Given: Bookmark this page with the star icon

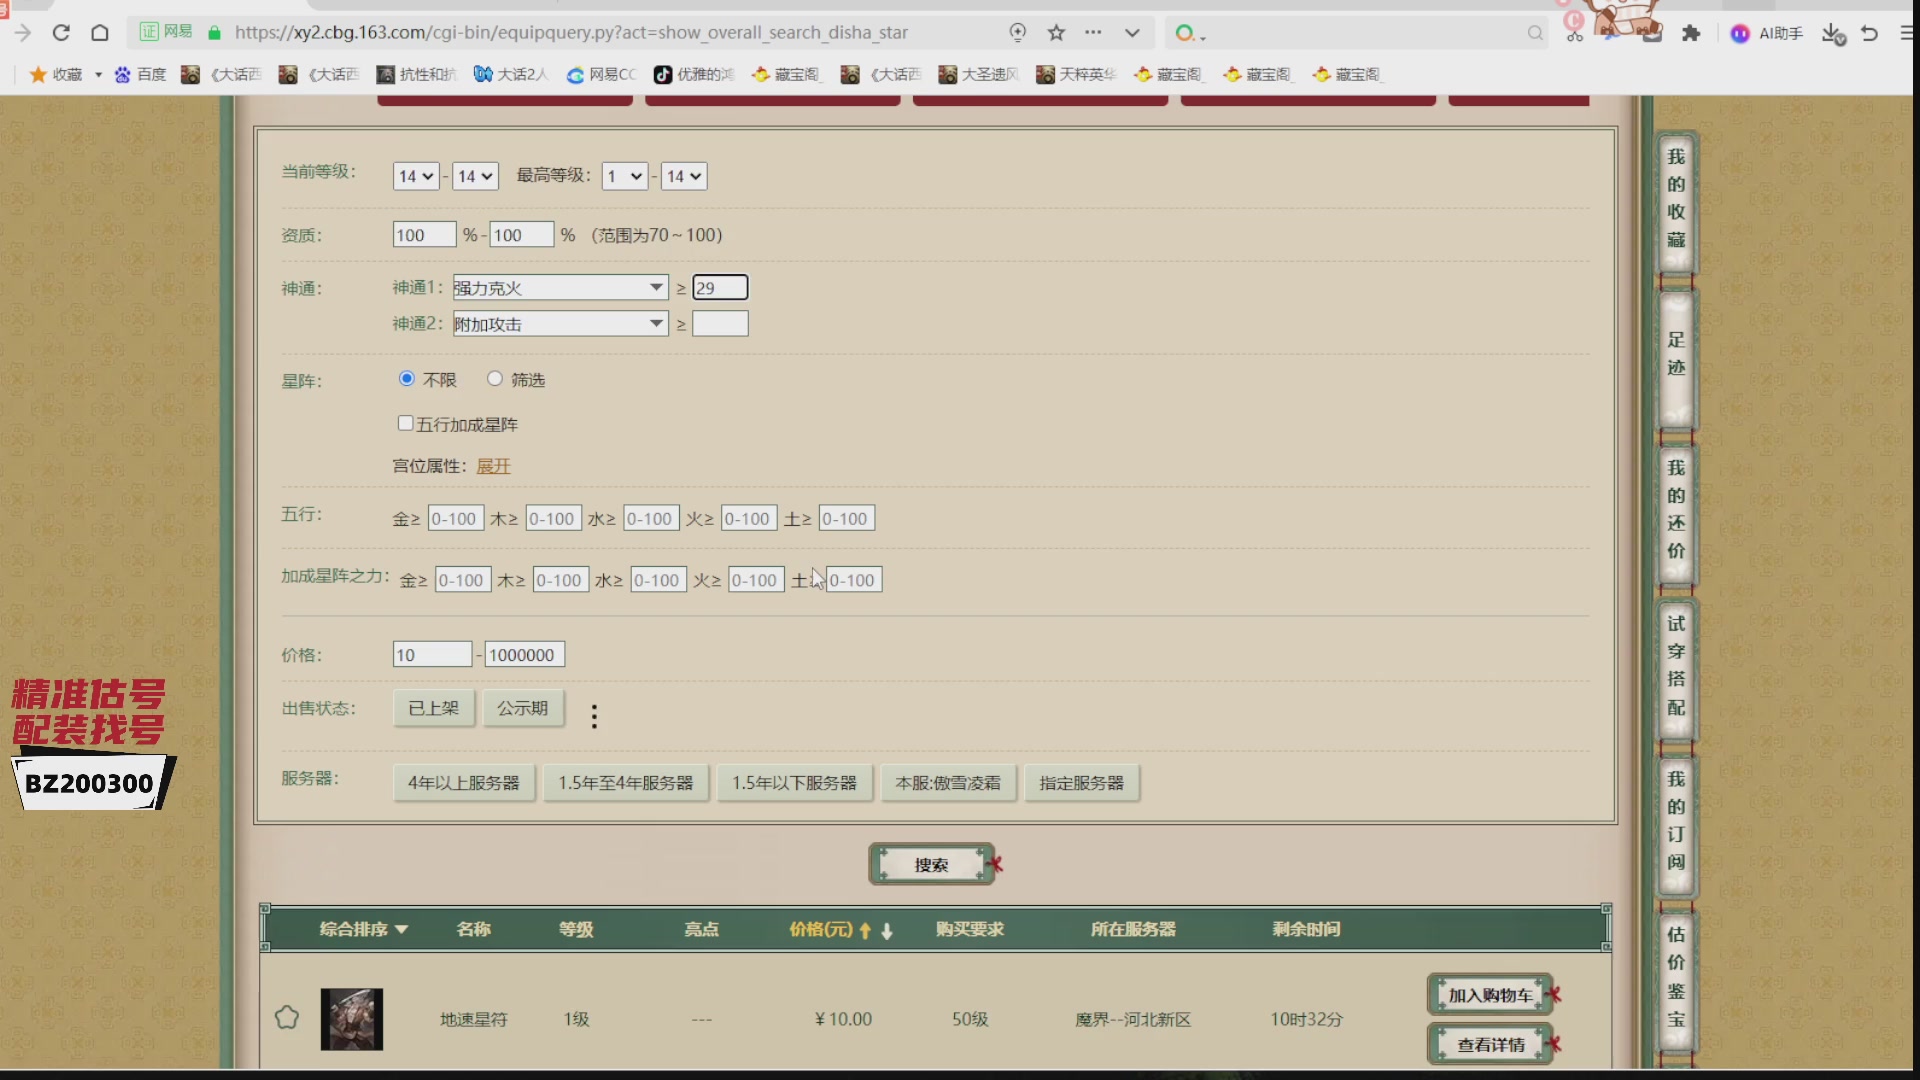Looking at the screenshot, I should pos(1056,33).
